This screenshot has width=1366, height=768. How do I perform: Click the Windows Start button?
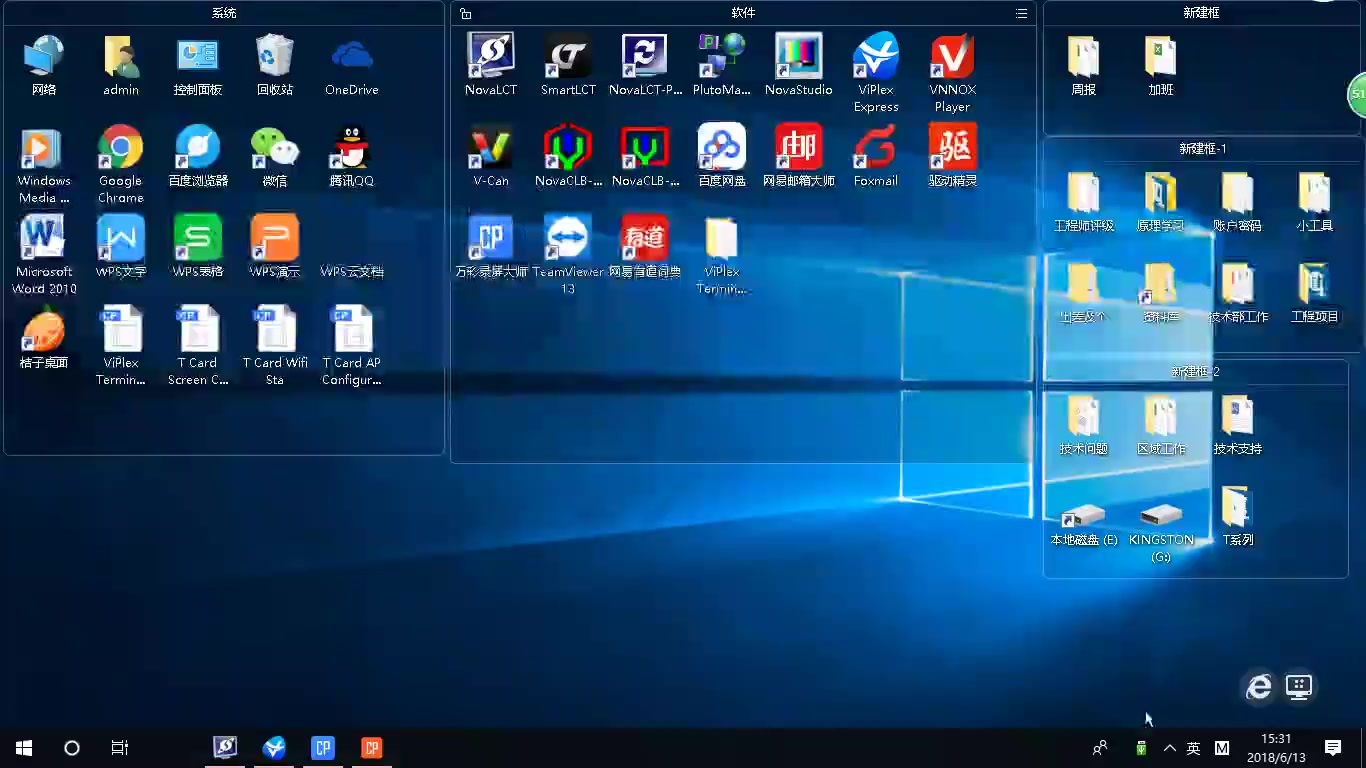[x=24, y=748]
